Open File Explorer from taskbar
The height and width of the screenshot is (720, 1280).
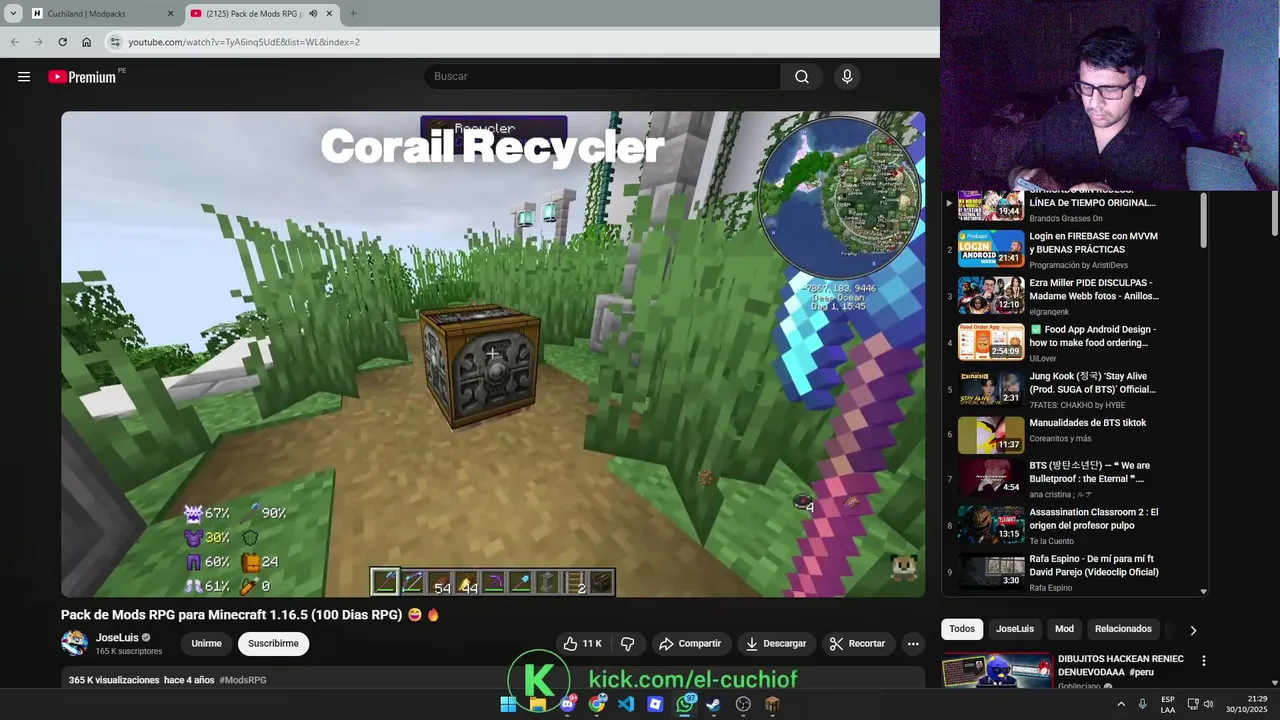point(538,704)
